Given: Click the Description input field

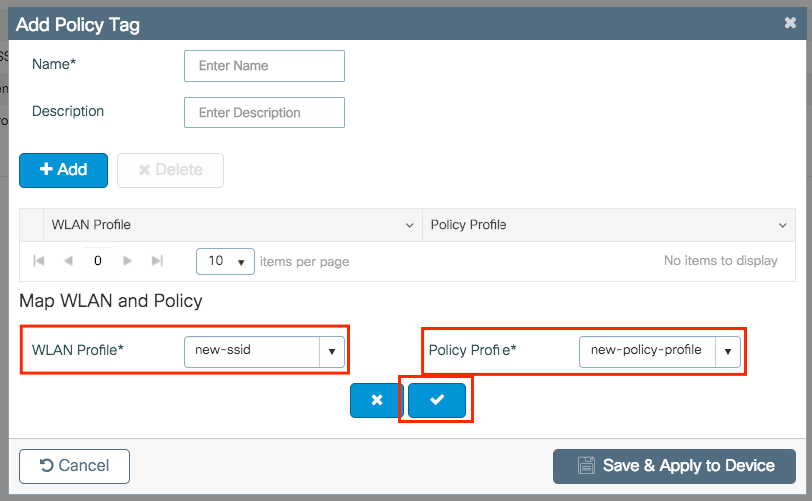Looking at the screenshot, I should tap(264, 113).
